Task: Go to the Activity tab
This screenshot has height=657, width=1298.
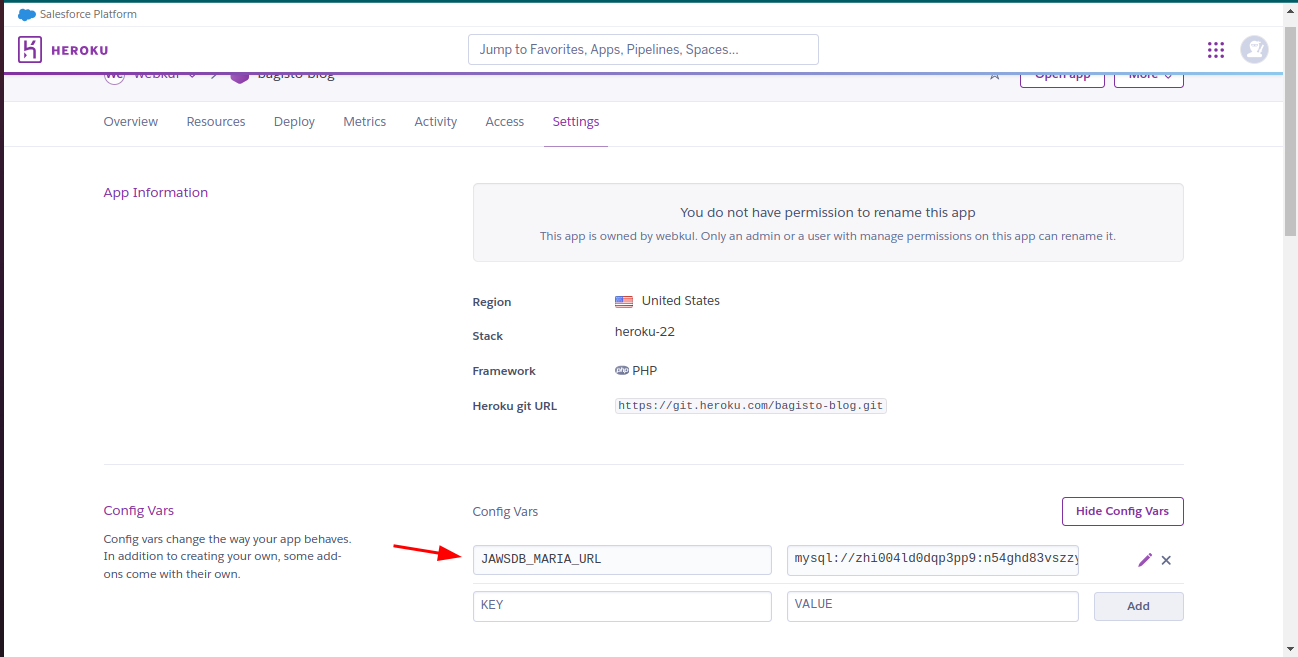Action: [x=436, y=122]
